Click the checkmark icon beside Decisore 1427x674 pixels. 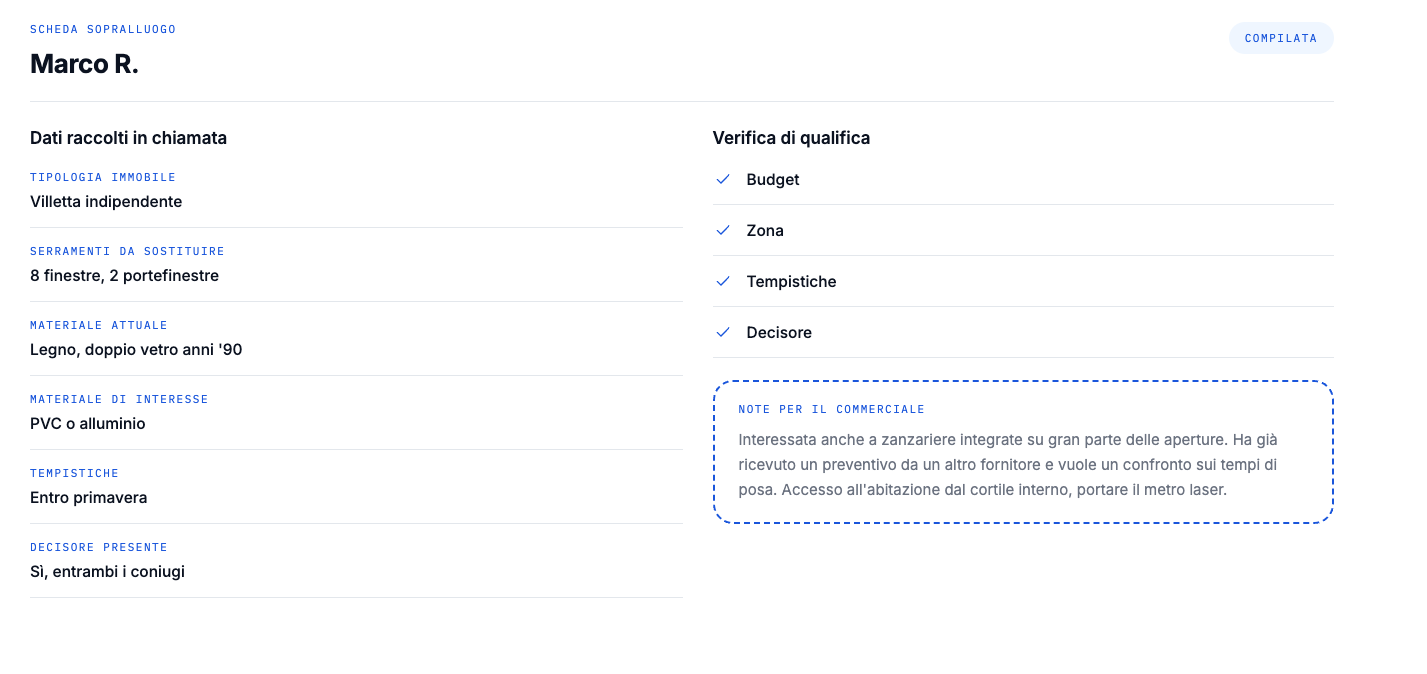(723, 332)
